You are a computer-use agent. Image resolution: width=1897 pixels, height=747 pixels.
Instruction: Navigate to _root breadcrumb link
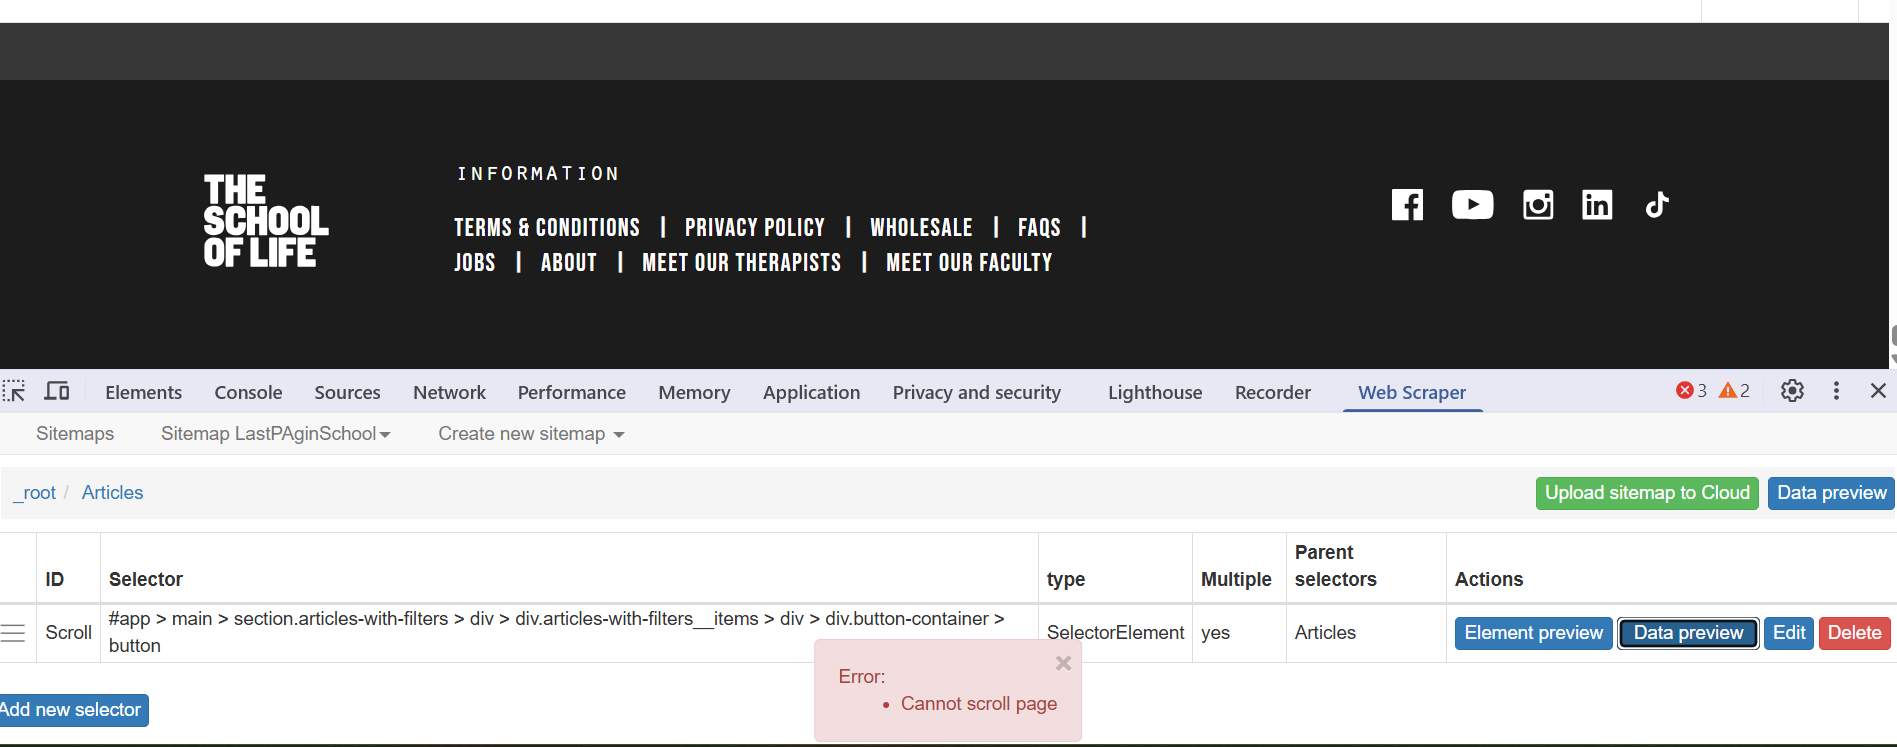(x=36, y=493)
